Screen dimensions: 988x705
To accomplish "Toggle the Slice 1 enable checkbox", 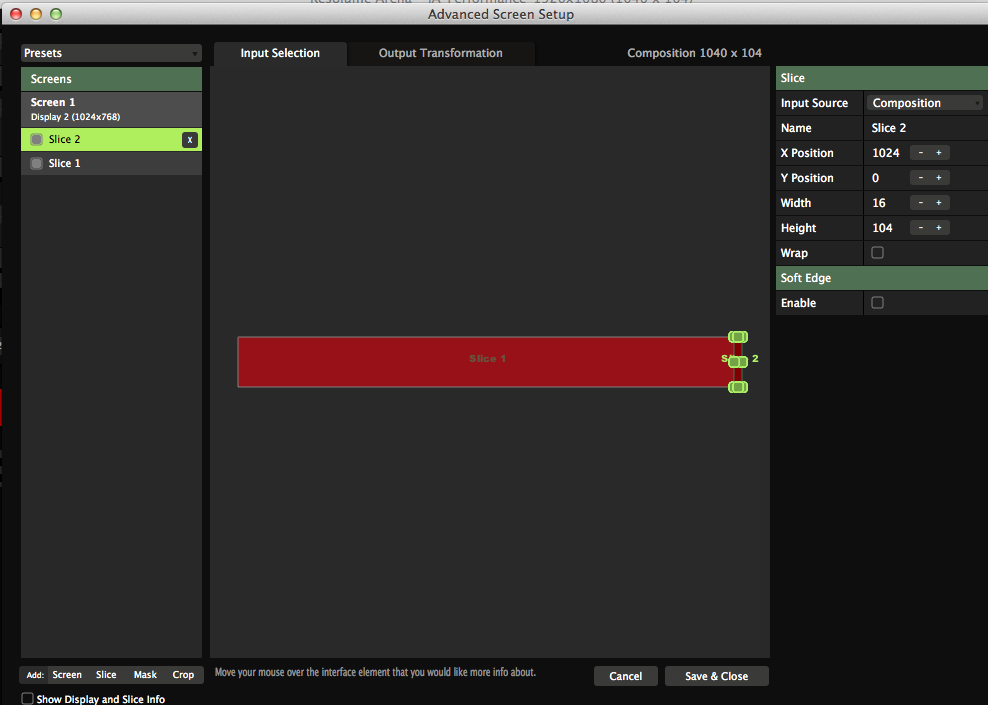I will click(x=37, y=163).
